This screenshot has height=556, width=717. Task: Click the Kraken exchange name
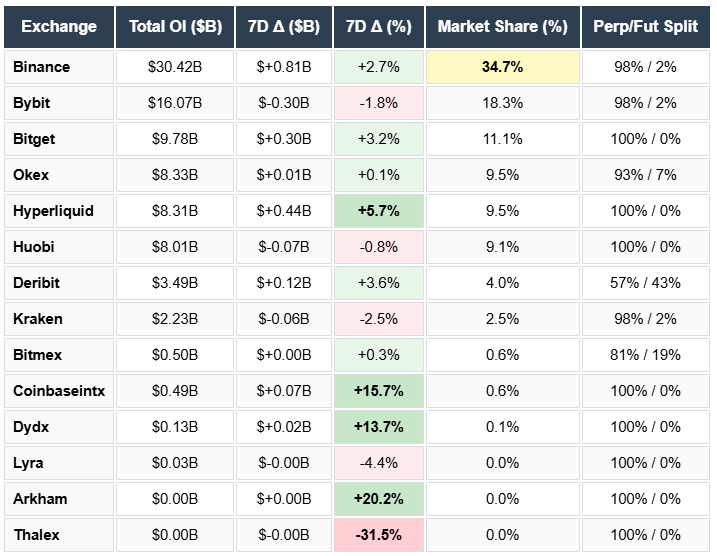pyautogui.click(x=38, y=319)
